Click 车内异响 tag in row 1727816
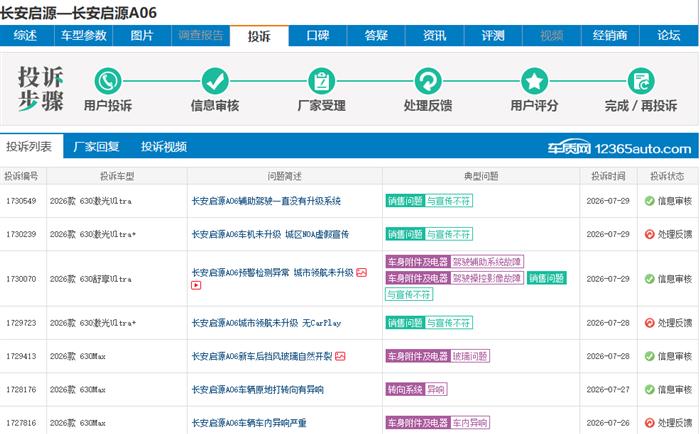The image size is (700, 434). (470, 422)
